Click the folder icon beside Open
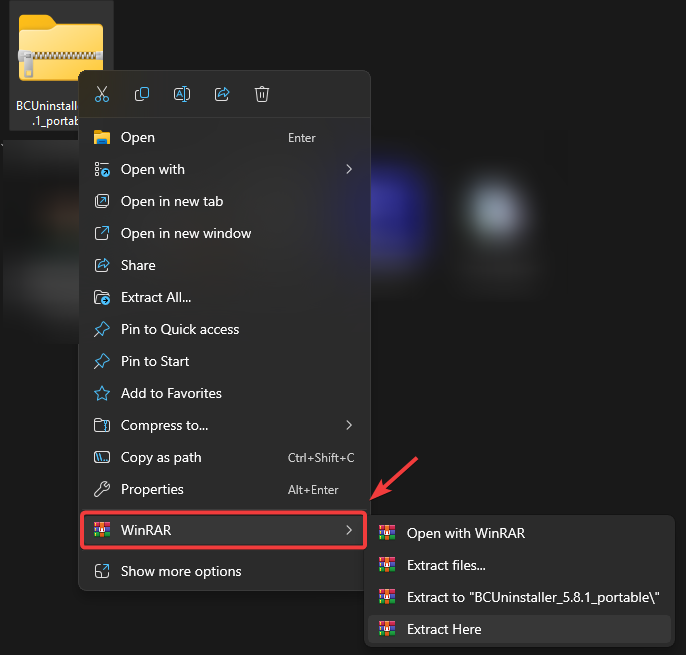Screen dimensions: 686x655 tap(102, 137)
